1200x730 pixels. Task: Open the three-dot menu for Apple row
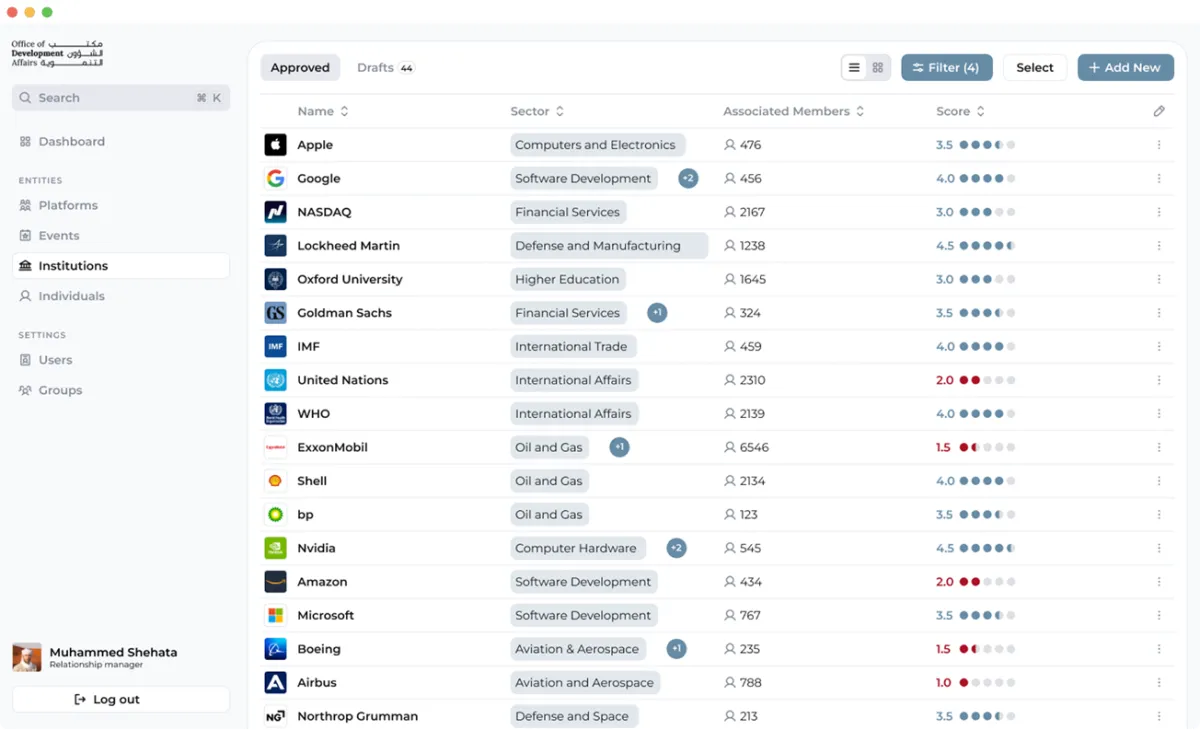coord(1159,145)
